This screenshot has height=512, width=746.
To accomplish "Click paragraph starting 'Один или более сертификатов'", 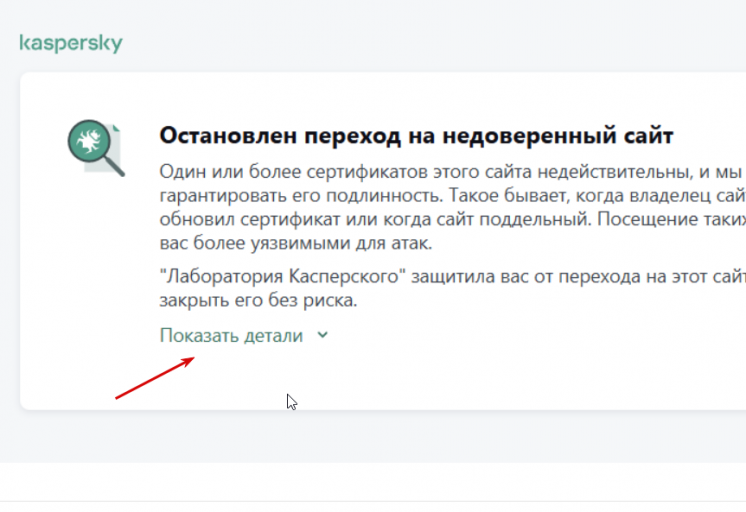I will click(452, 207).
